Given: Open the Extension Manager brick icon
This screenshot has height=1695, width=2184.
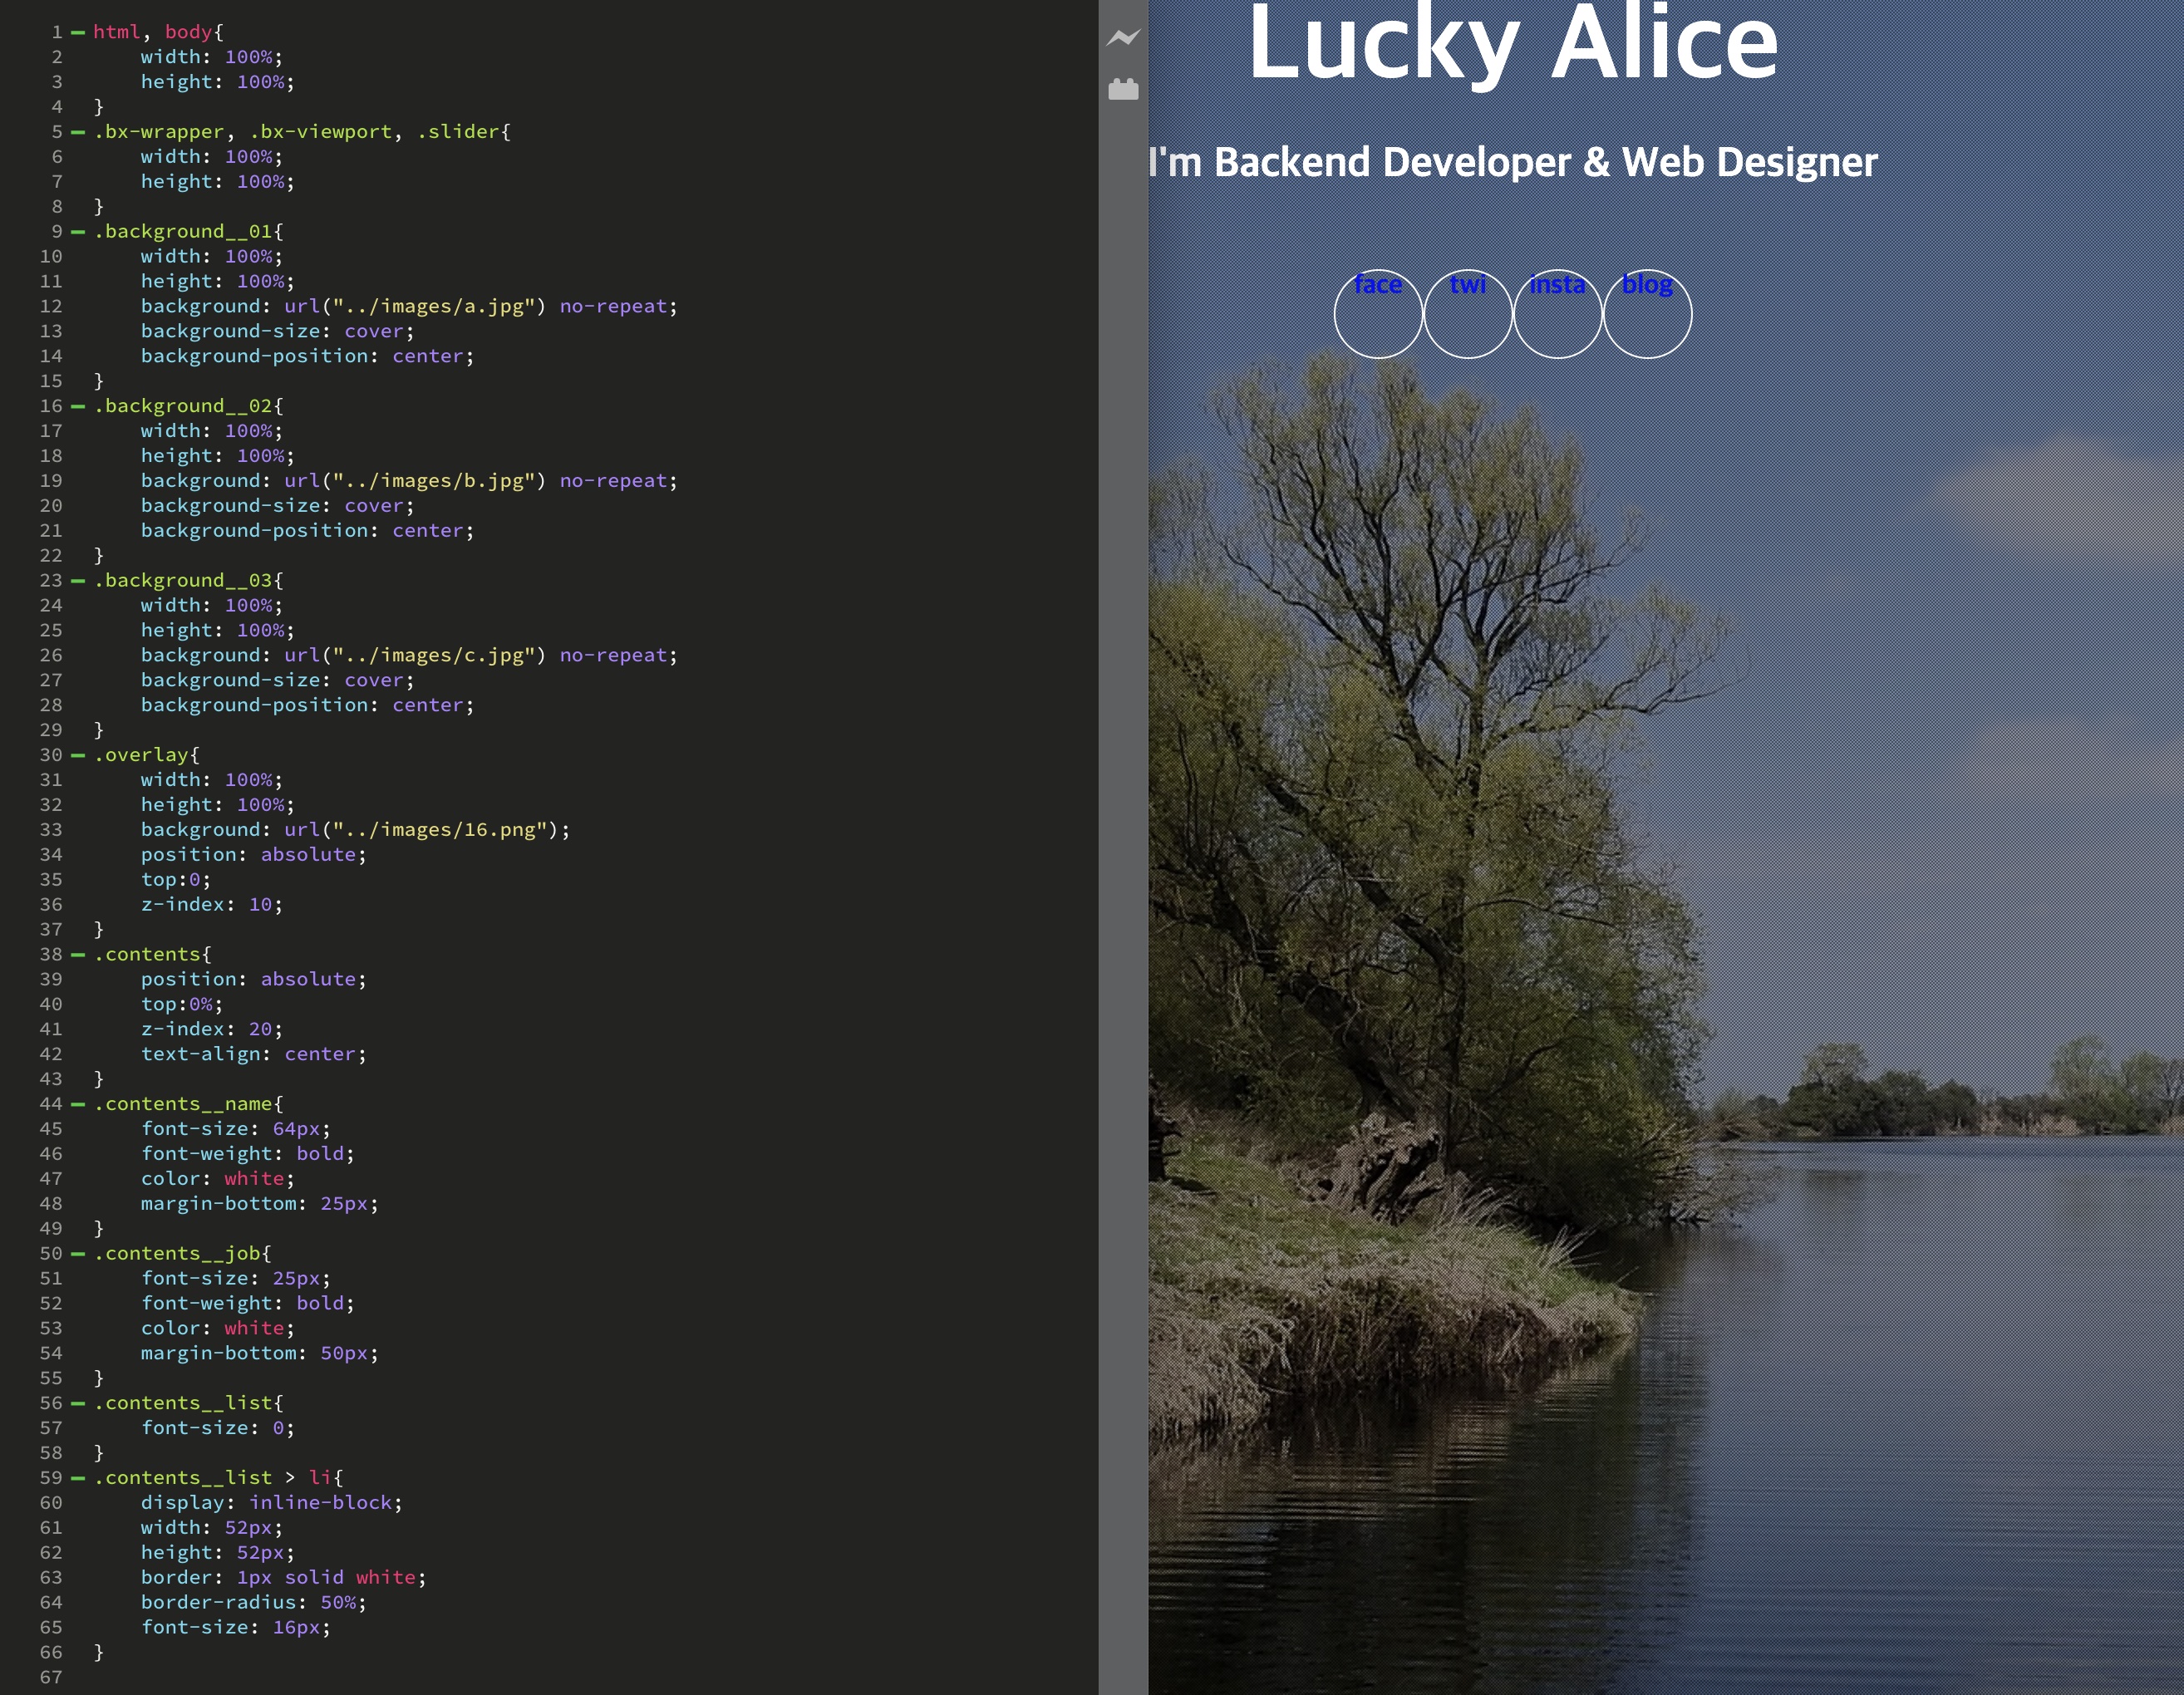Looking at the screenshot, I should [1123, 90].
